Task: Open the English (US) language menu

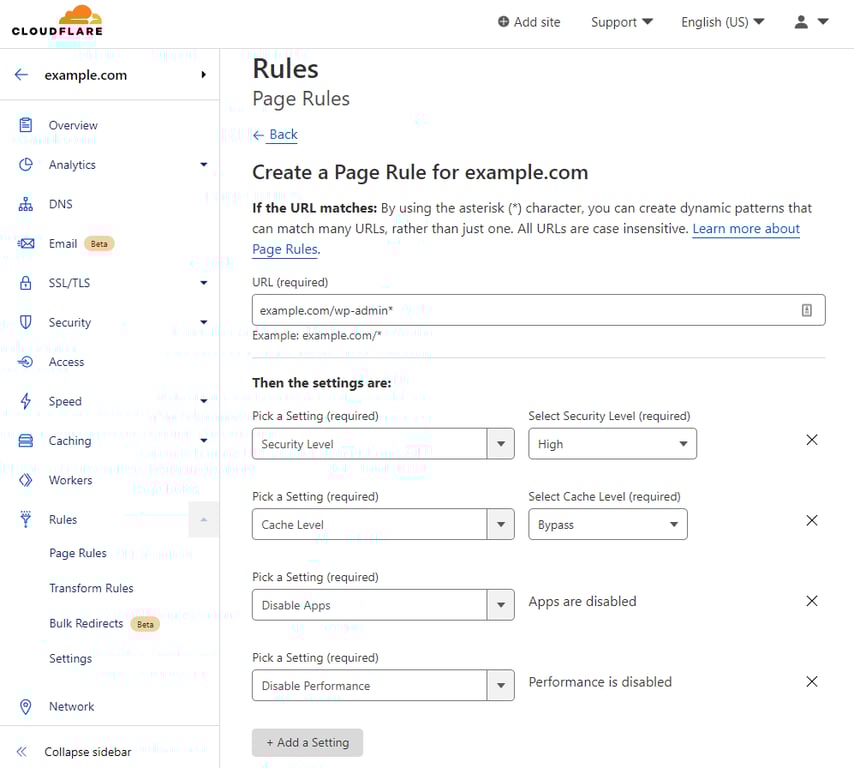Action: click(x=721, y=21)
